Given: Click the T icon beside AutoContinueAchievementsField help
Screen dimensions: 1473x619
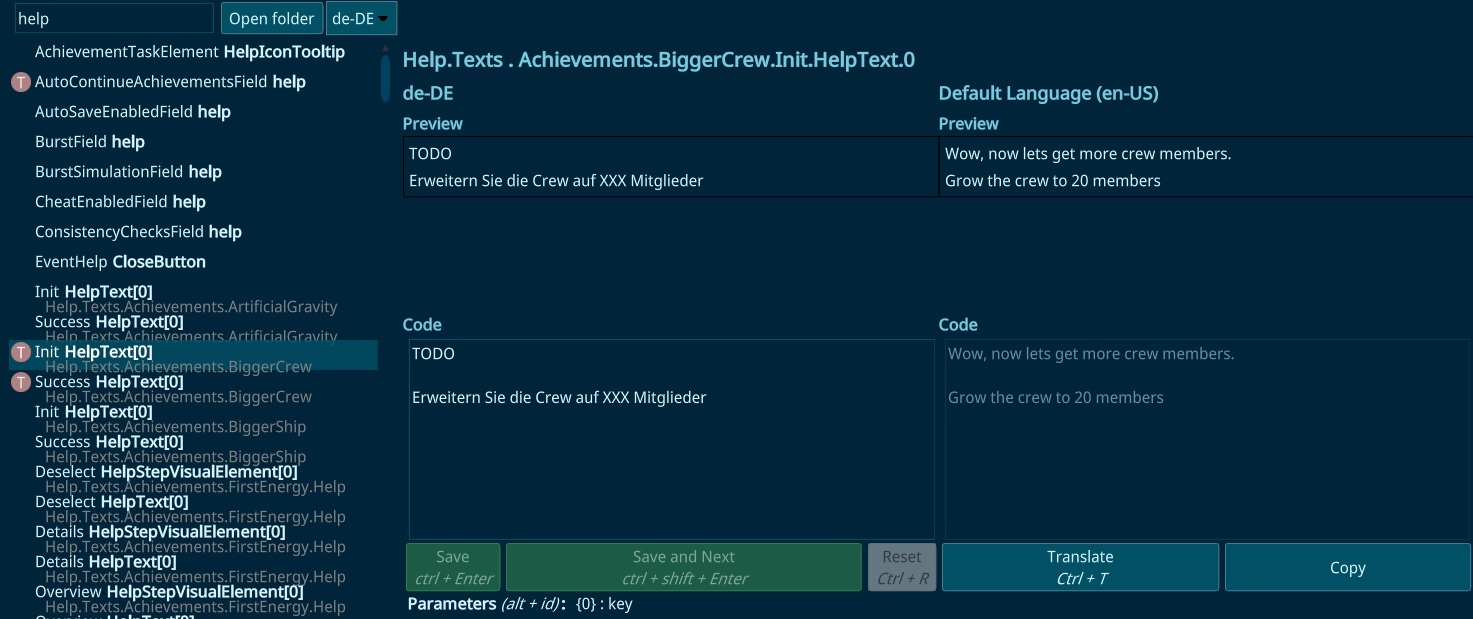Looking at the screenshot, I should point(20,82).
